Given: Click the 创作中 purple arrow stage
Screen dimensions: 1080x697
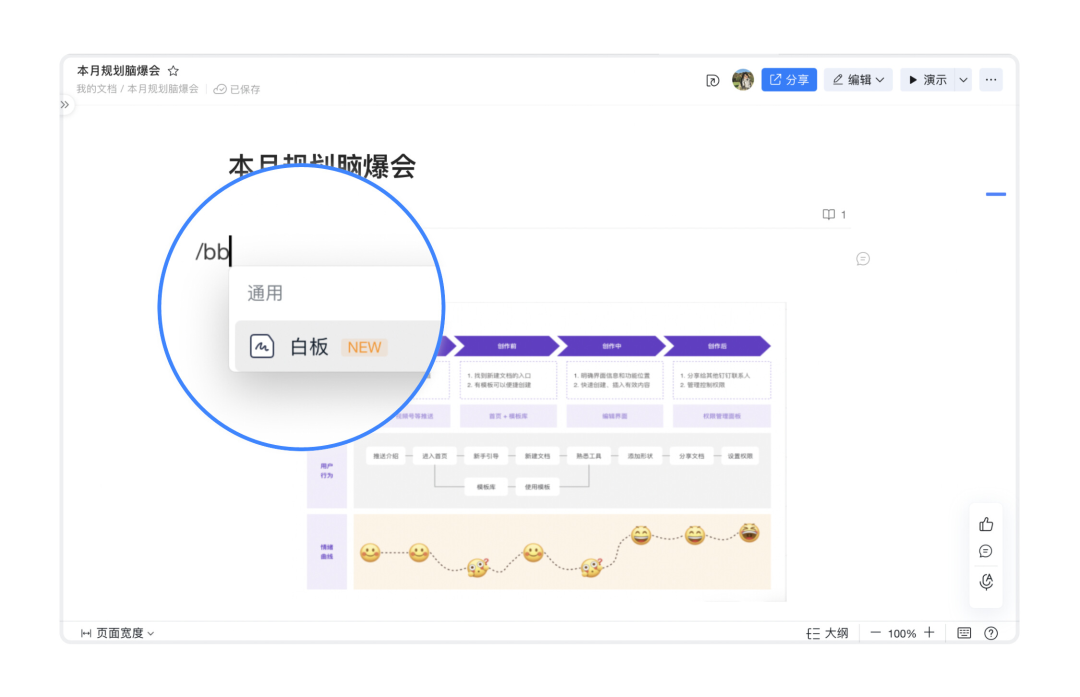Looking at the screenshot, I should pos(612,346).
